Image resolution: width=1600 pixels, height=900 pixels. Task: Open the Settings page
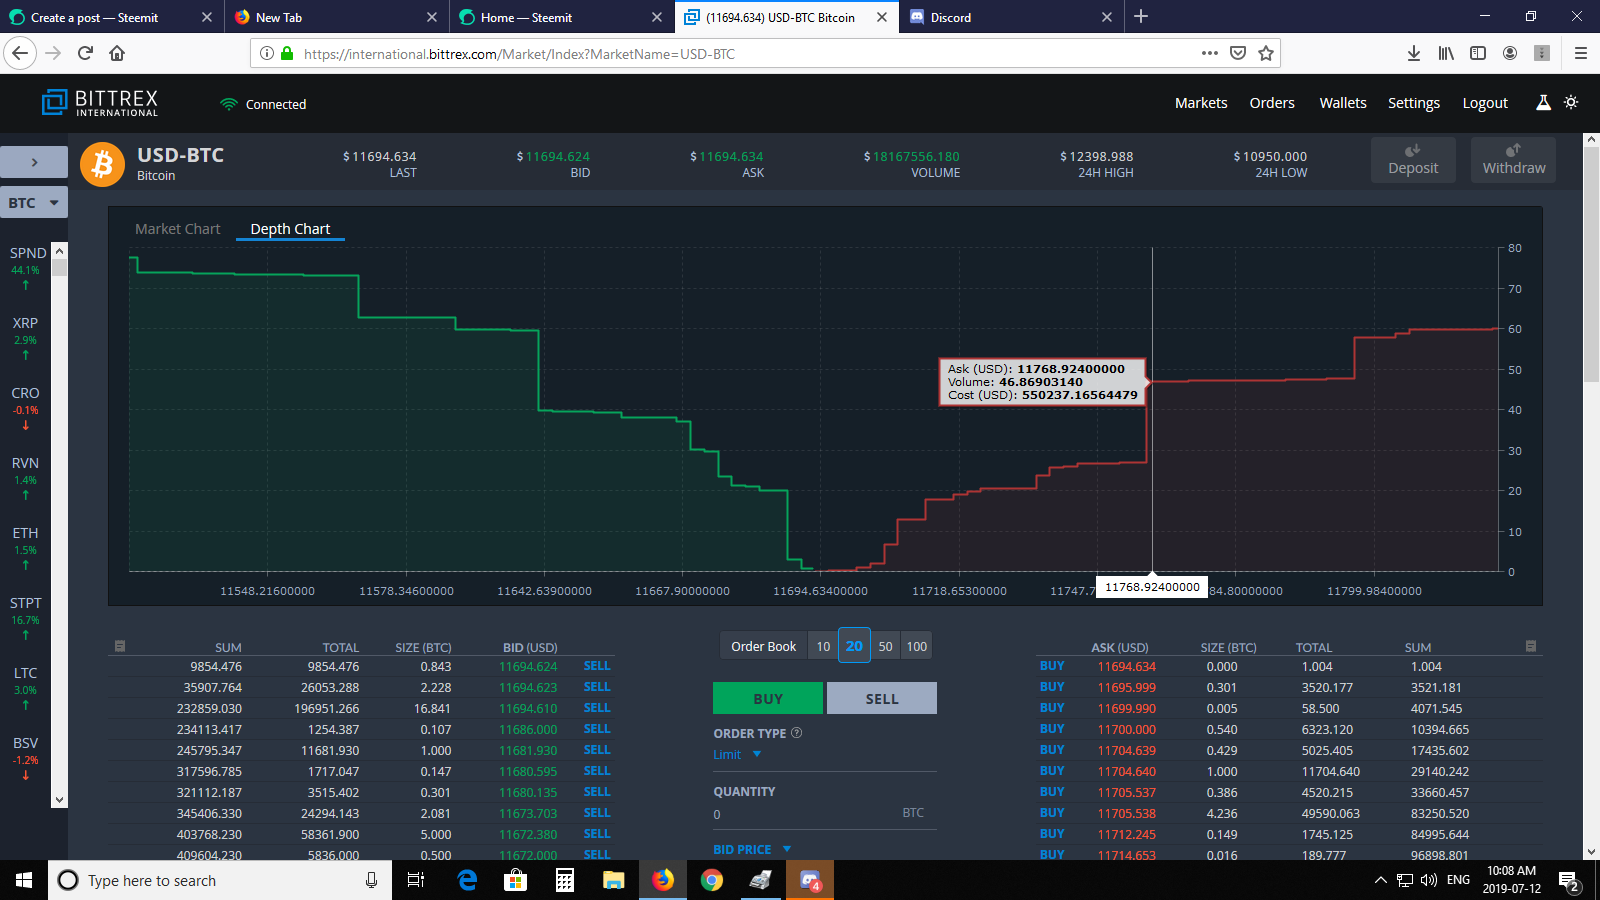click(1414, 103)
